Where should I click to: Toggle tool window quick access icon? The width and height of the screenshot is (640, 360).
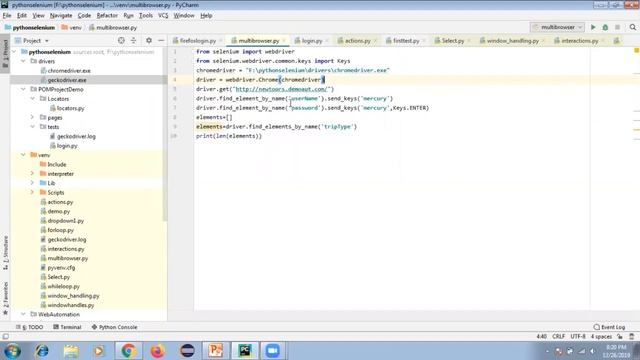pos(5,337)
